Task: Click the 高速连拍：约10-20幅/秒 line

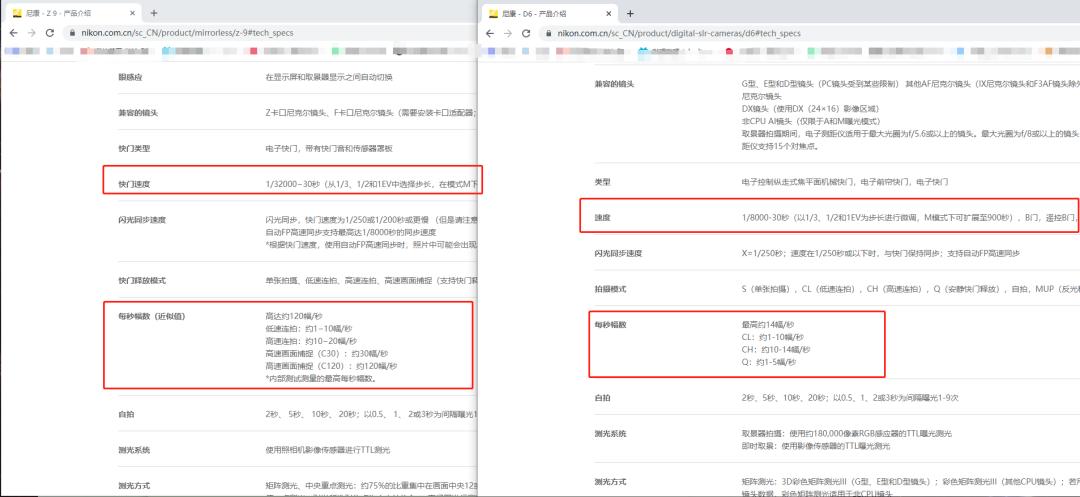Action: 311,341
